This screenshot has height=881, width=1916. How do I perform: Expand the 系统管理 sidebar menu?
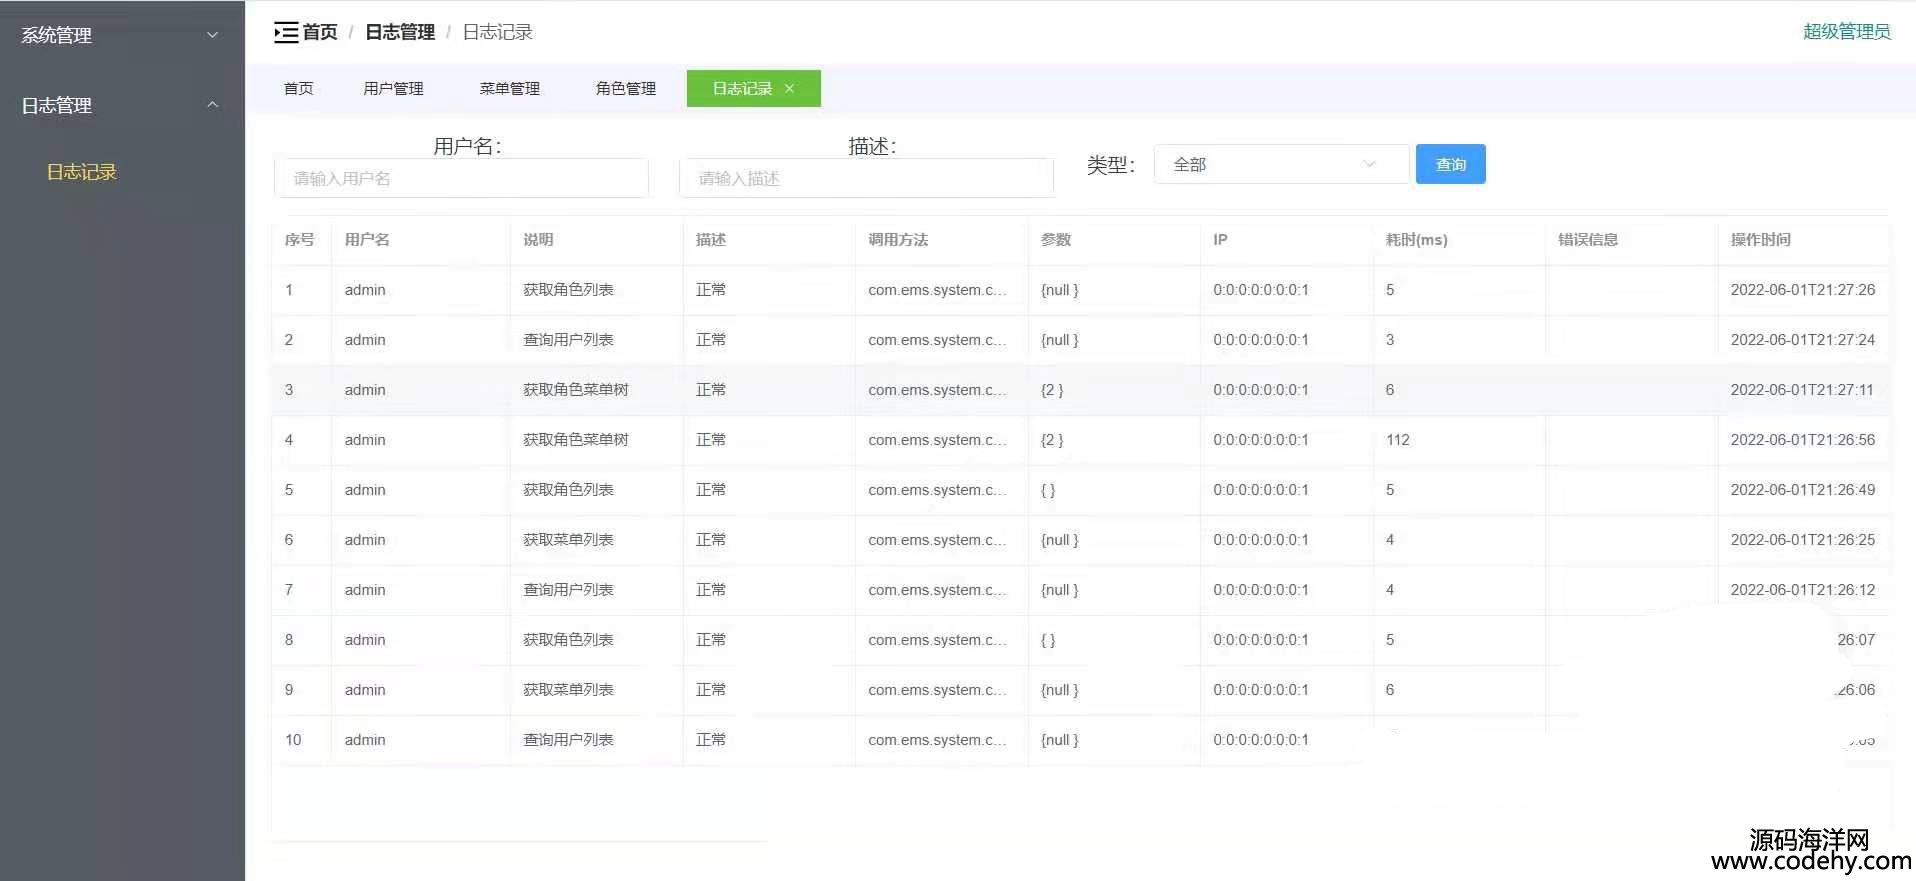120,35
